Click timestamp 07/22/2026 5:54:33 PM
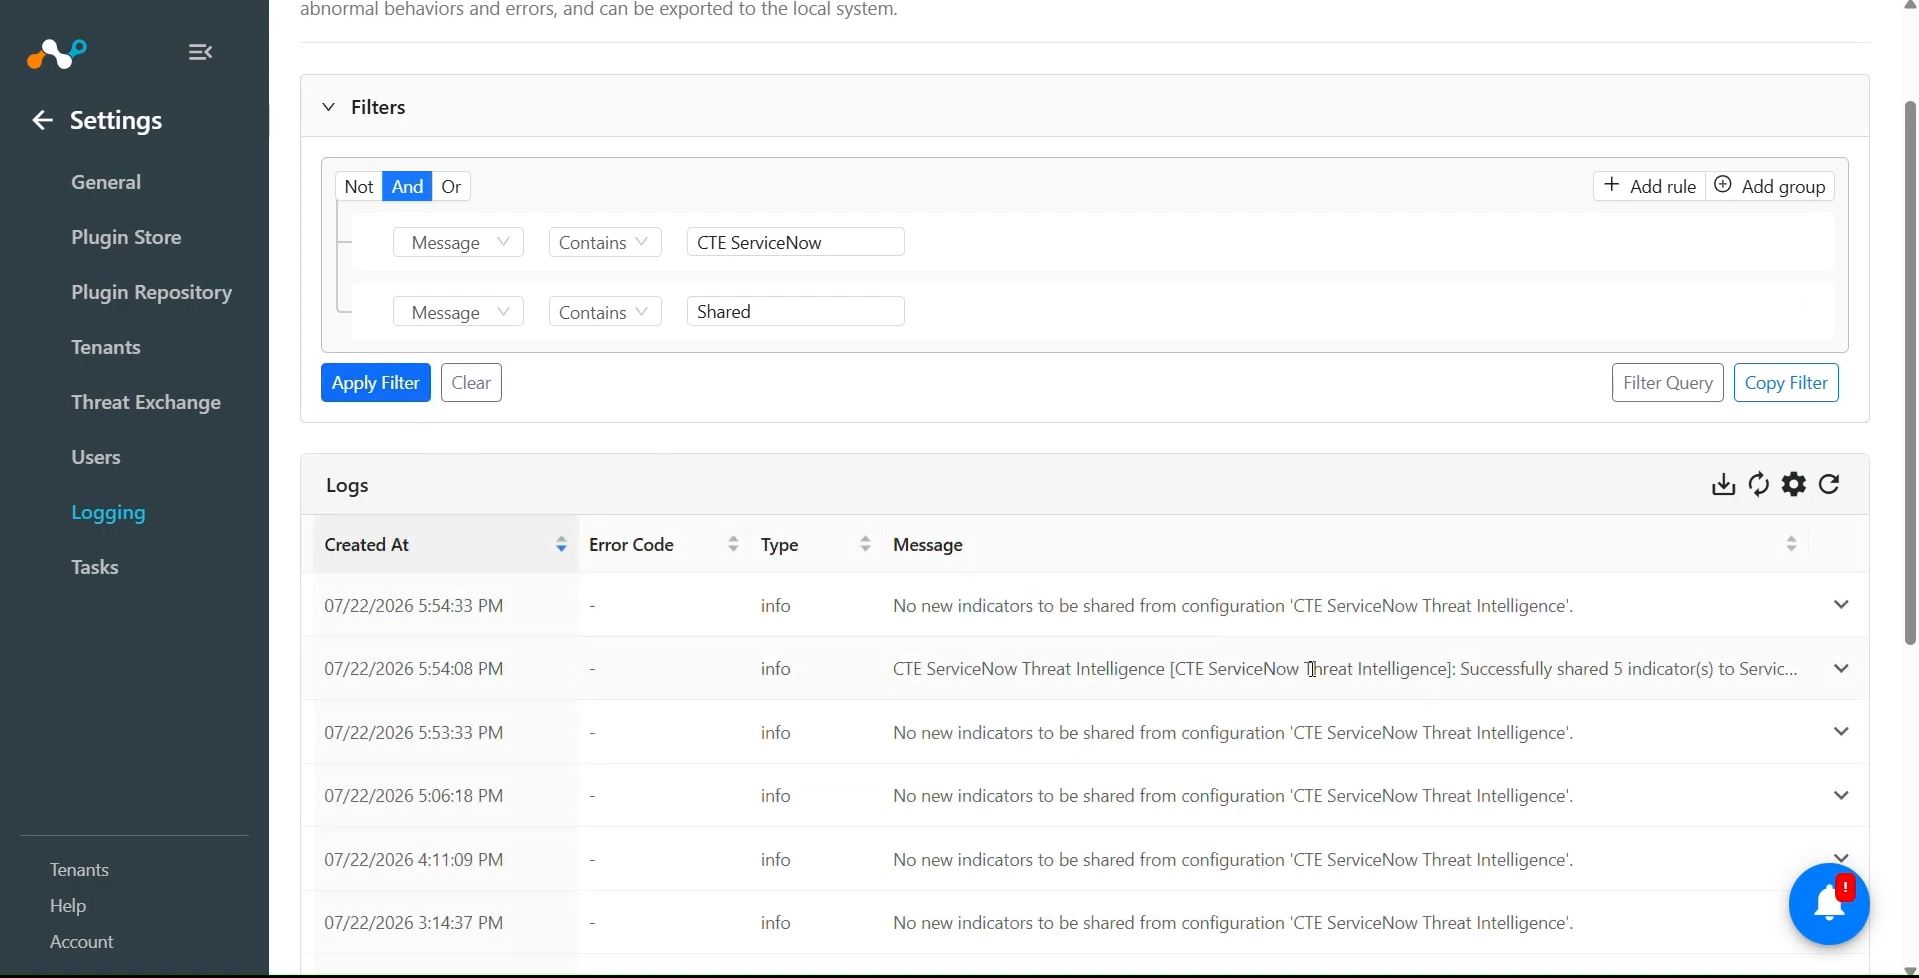Viewport: 1919px width, 978px height. point(414,606)
